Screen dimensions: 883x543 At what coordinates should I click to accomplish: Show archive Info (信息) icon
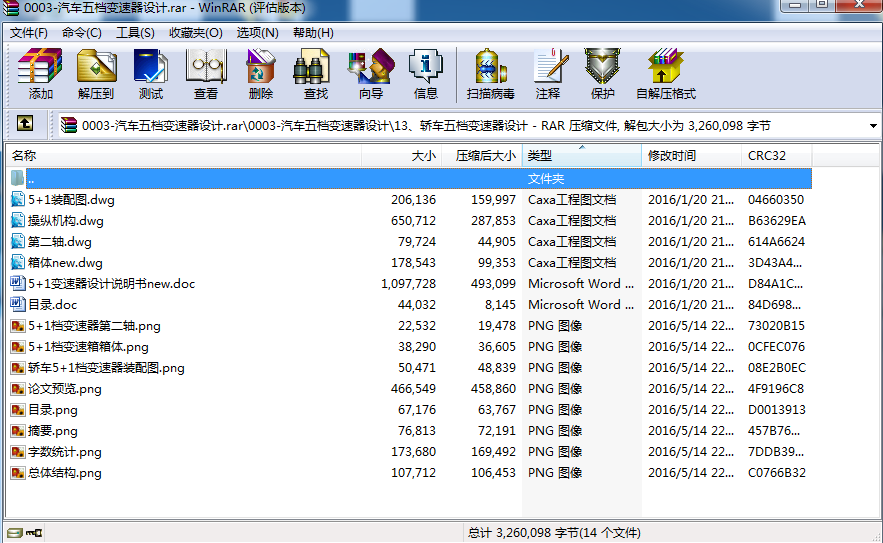pyautogui.click(x=426, y=74)
